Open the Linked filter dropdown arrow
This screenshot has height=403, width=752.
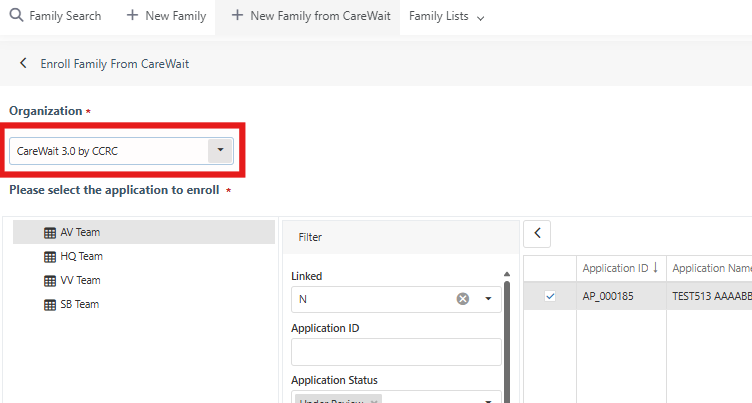coord(488,299)
